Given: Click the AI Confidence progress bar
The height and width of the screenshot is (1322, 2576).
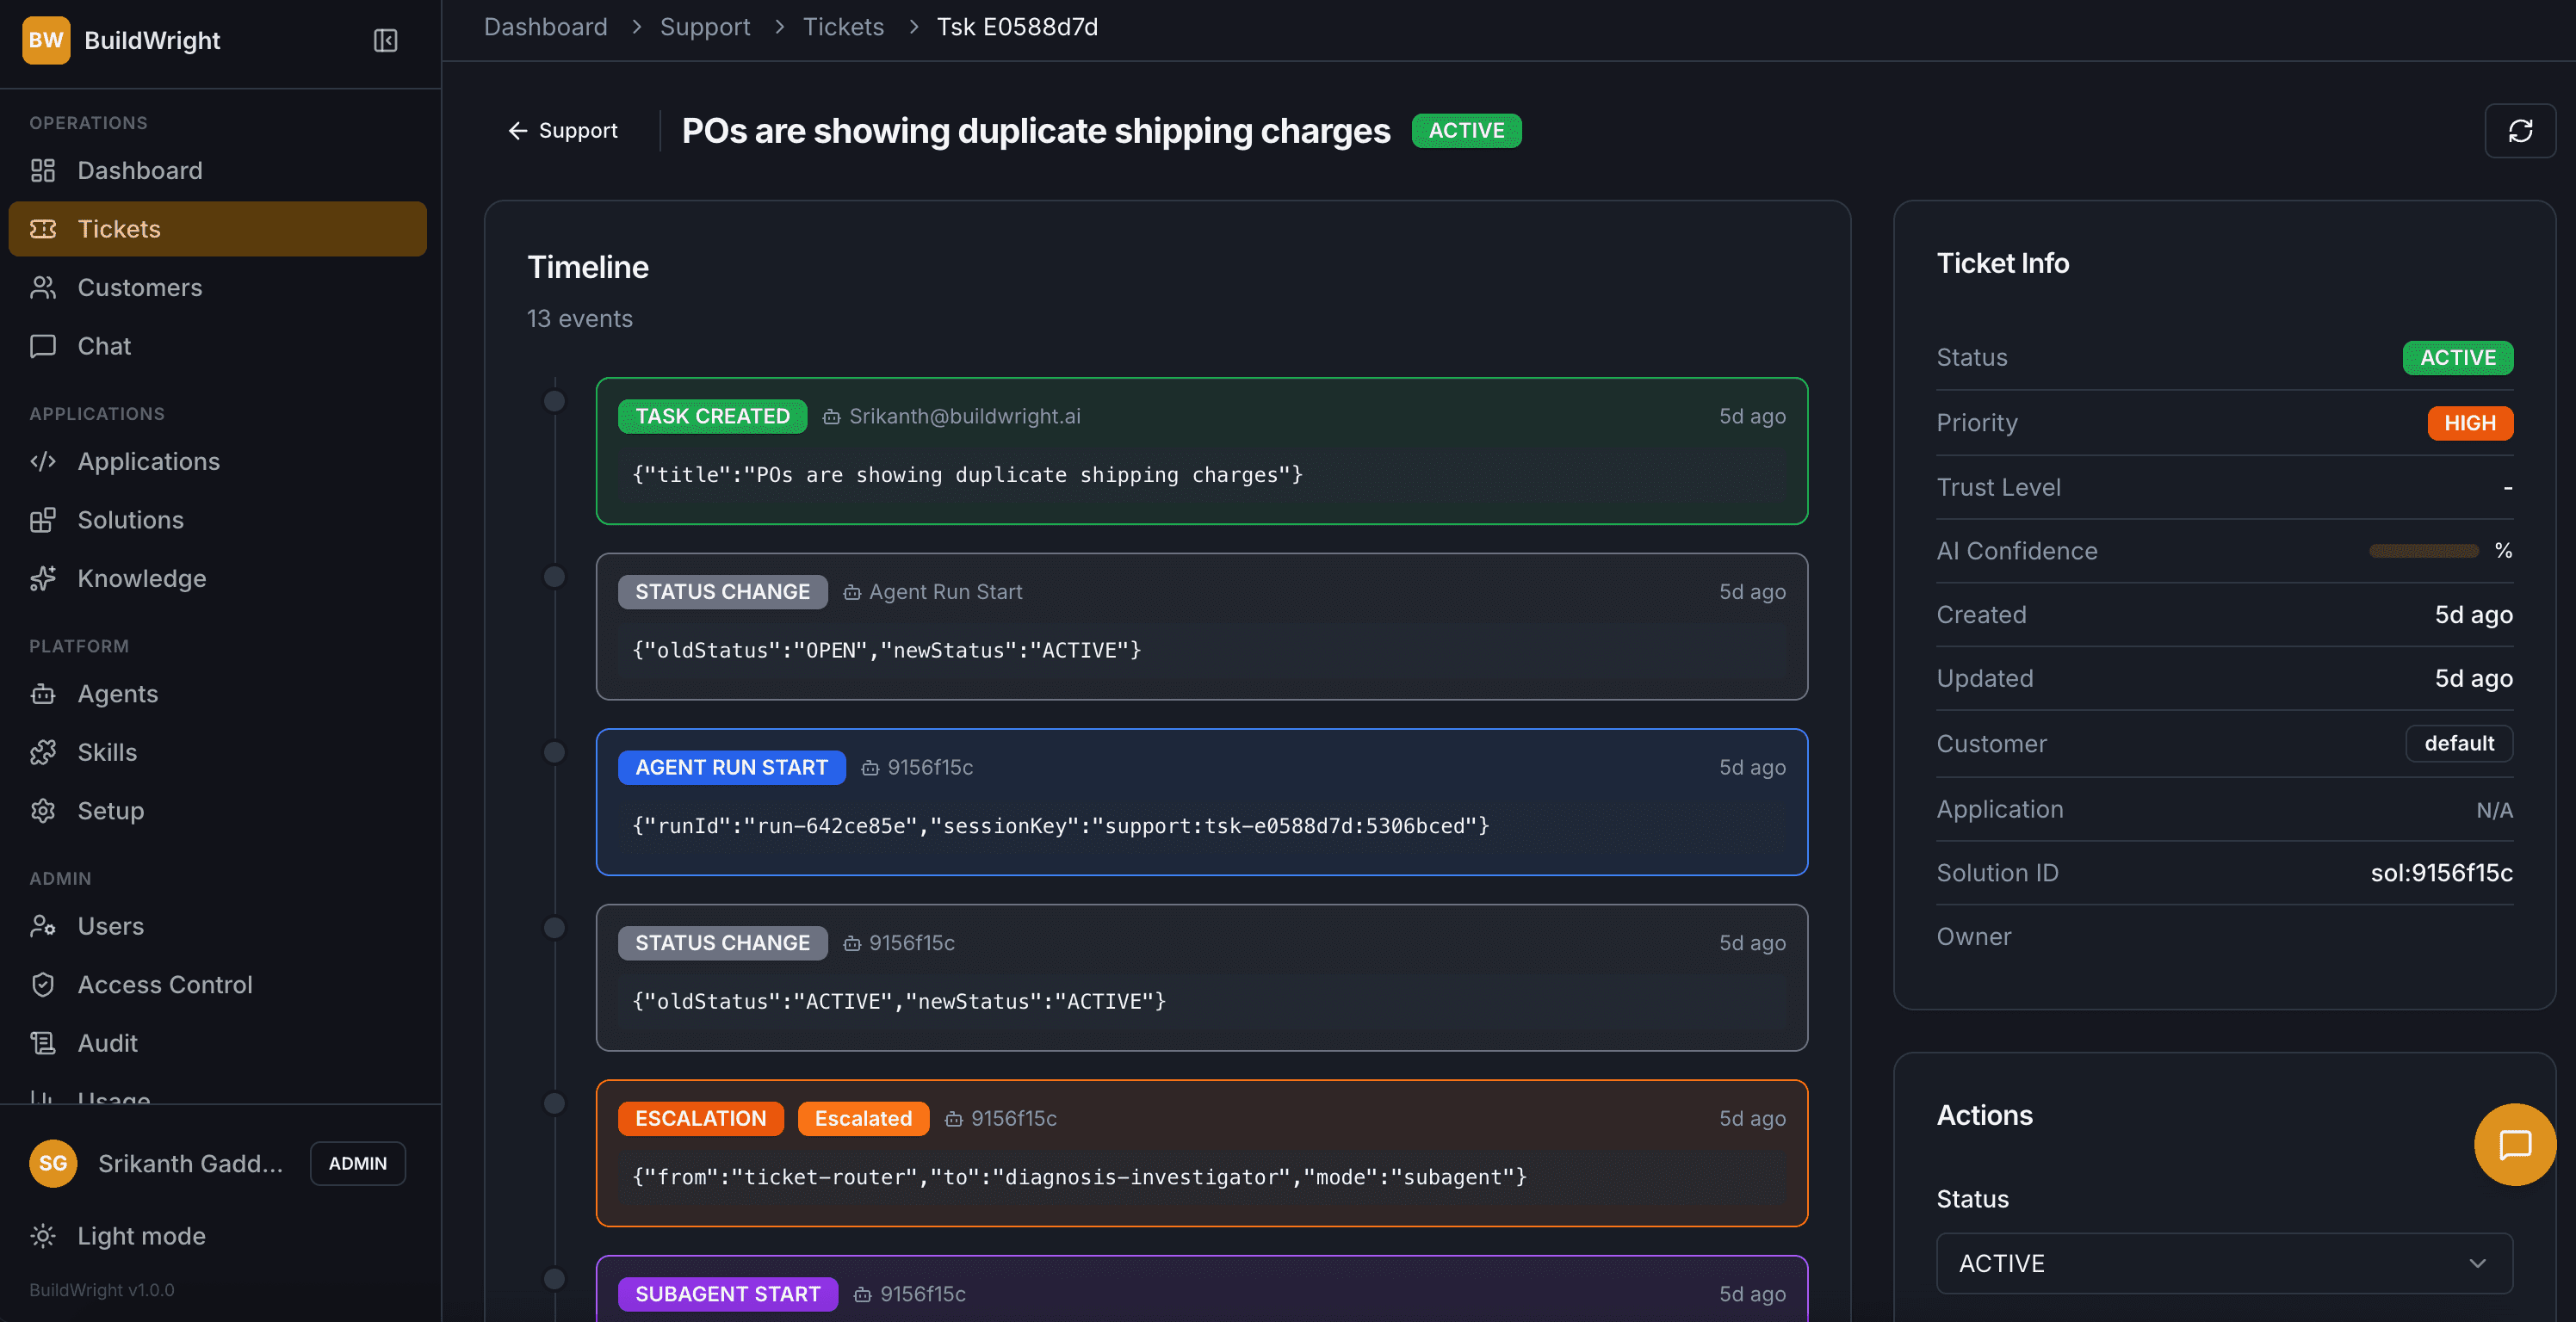Looking at the screenshot, I should click(x=2424, y=550).
